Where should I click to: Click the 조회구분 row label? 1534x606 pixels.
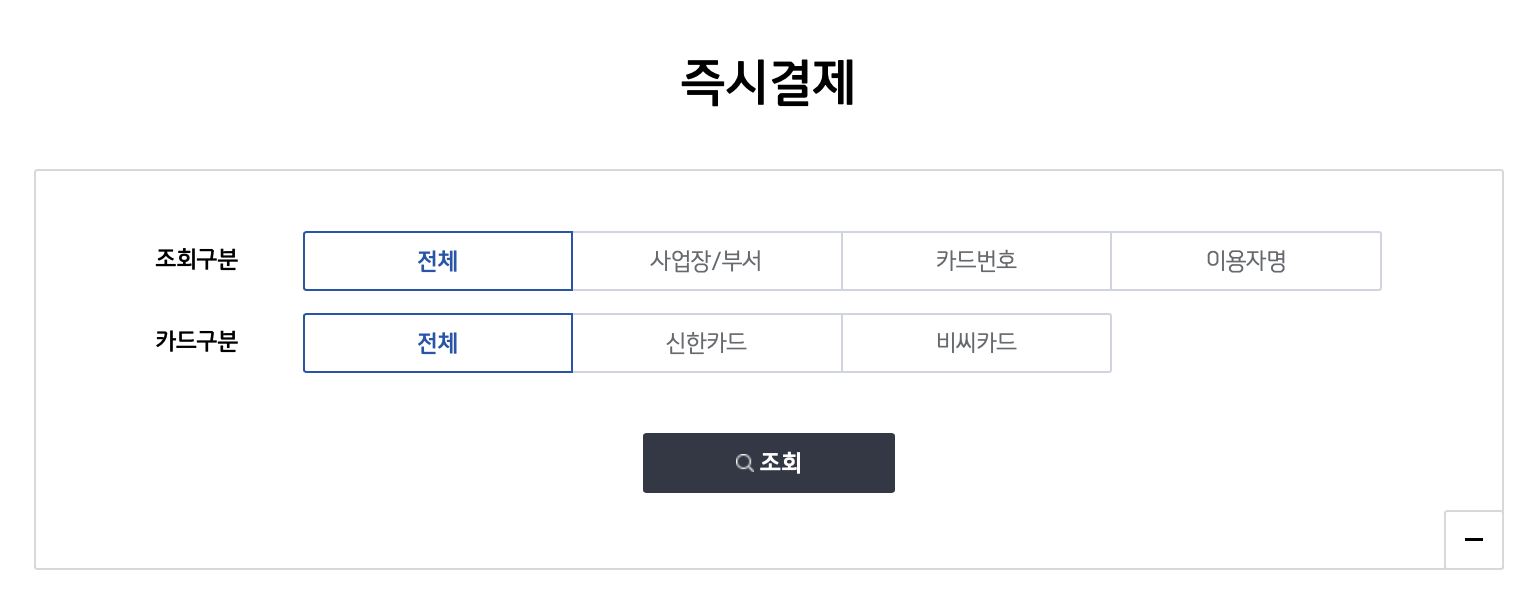click(196, 260)
